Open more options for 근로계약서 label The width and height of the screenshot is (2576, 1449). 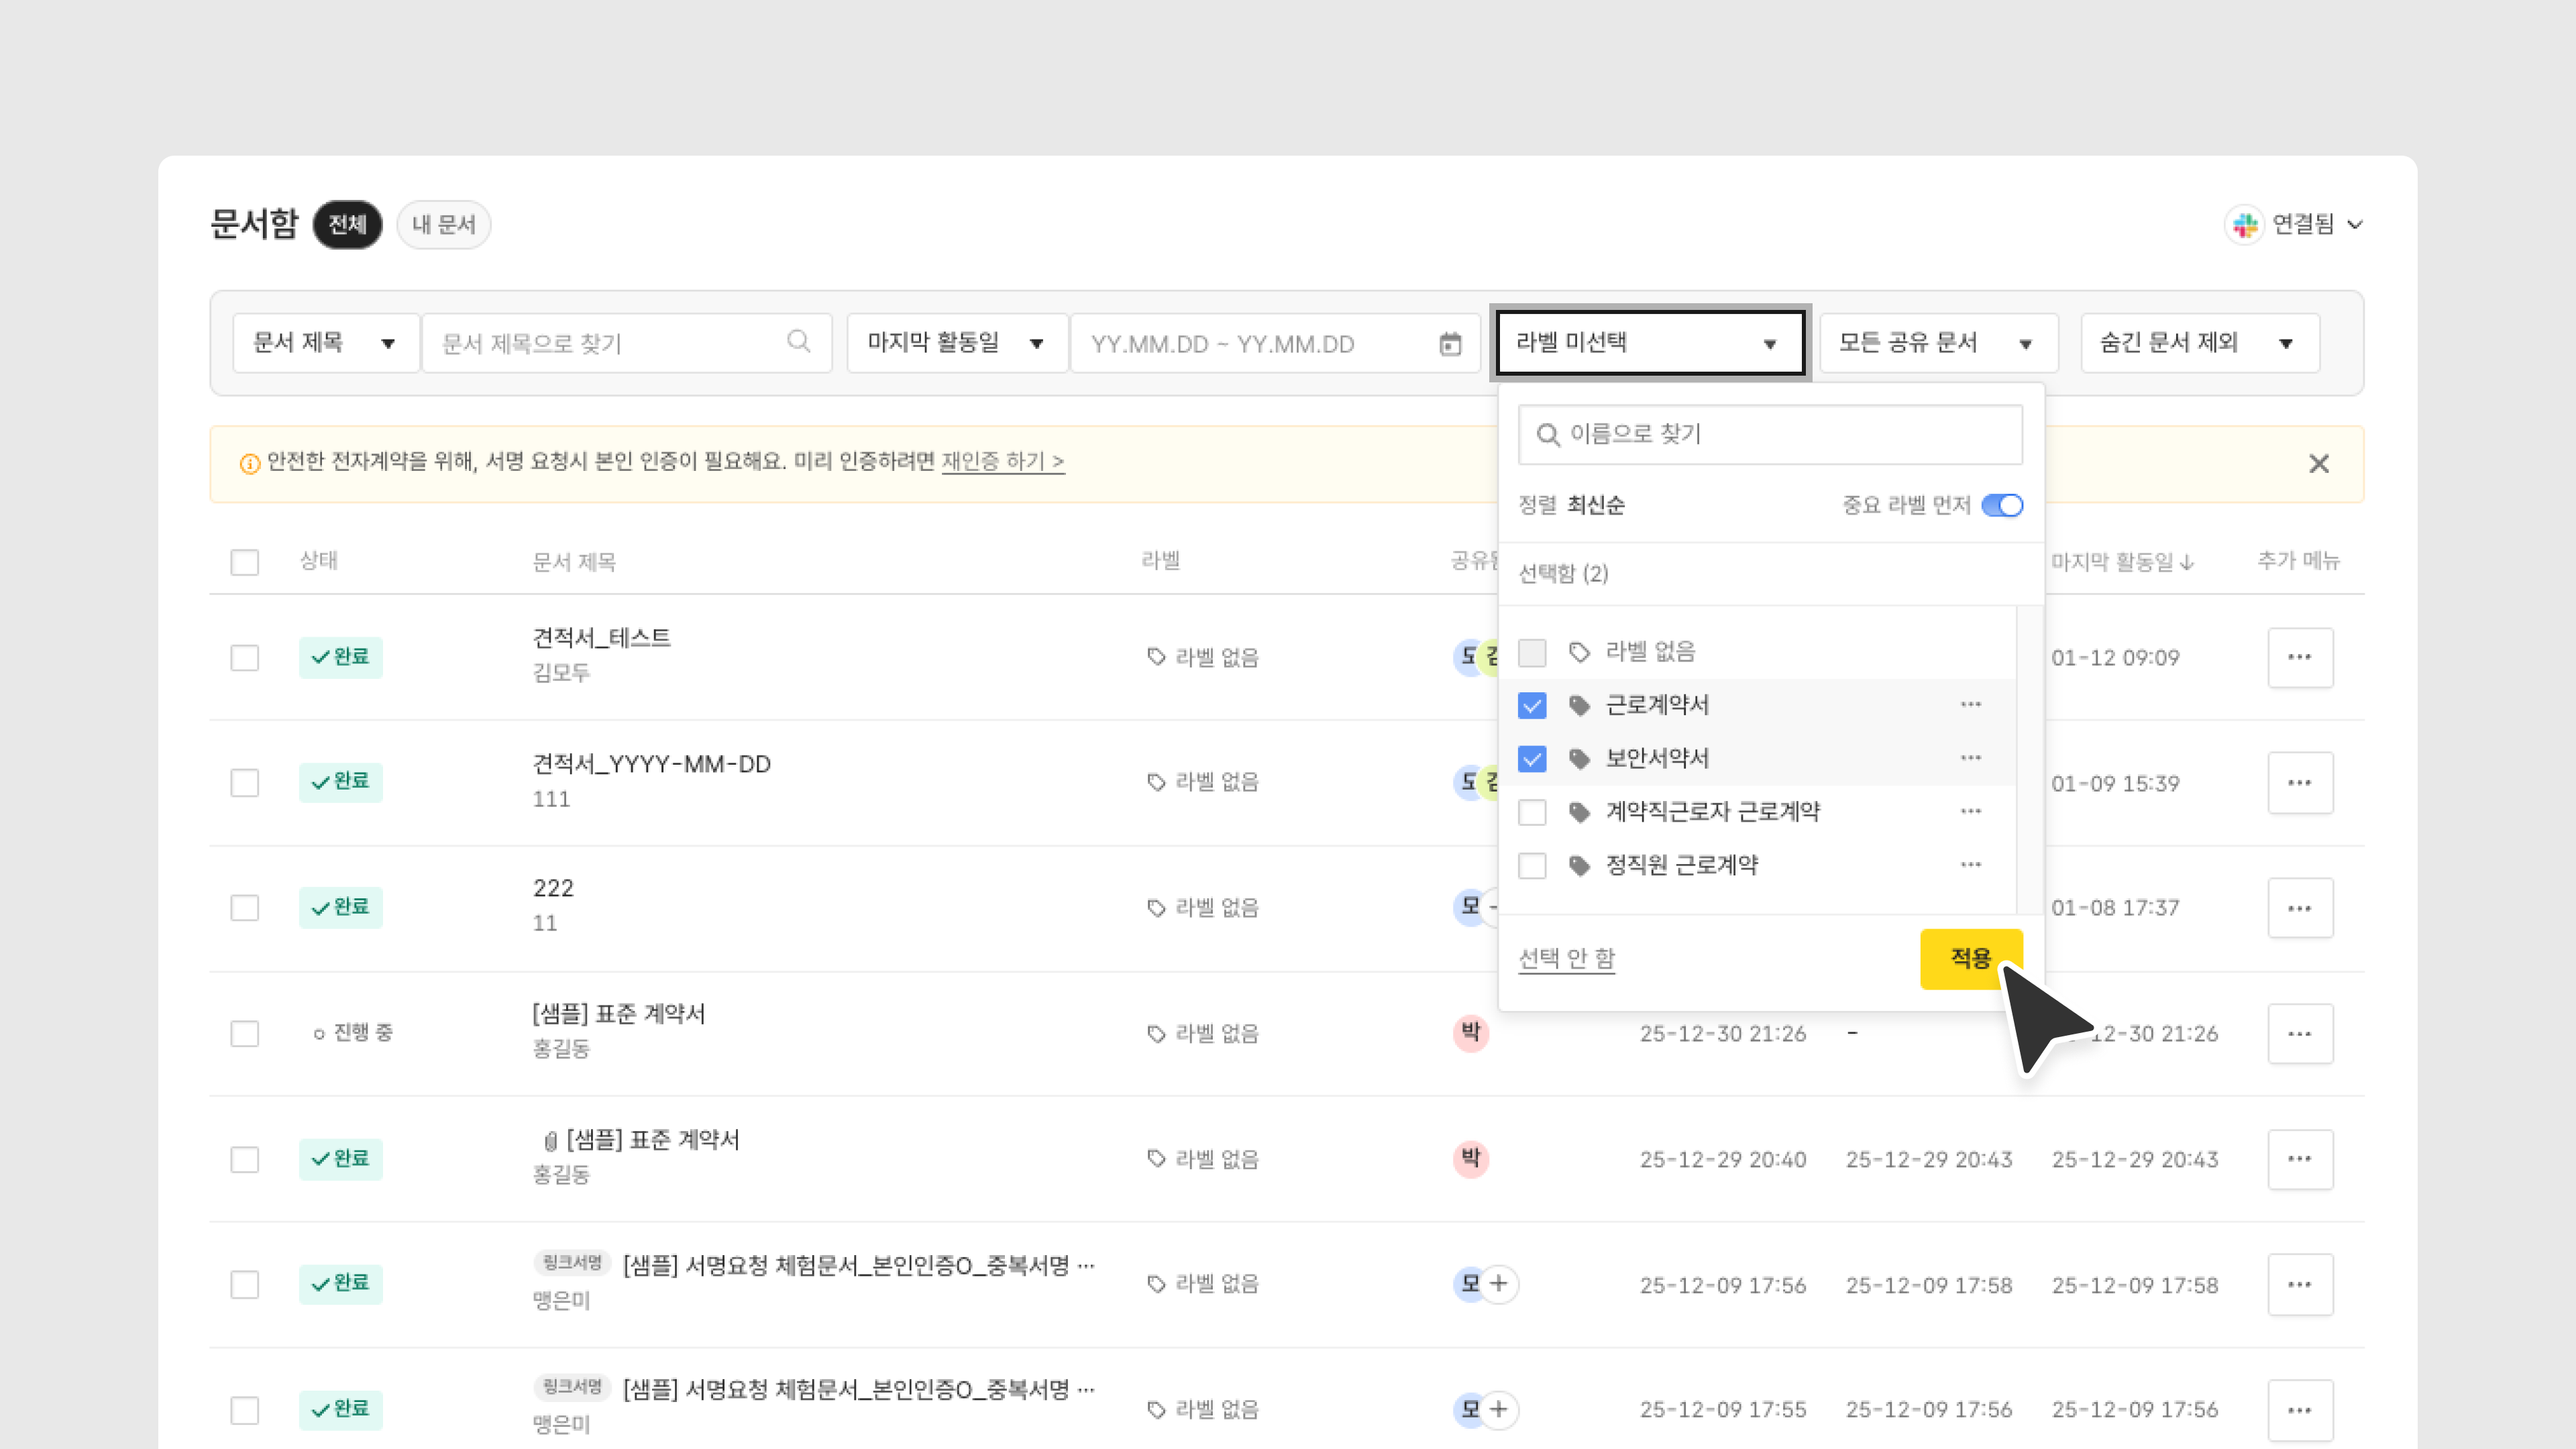pyautogui.click(x=1970, y=705)
